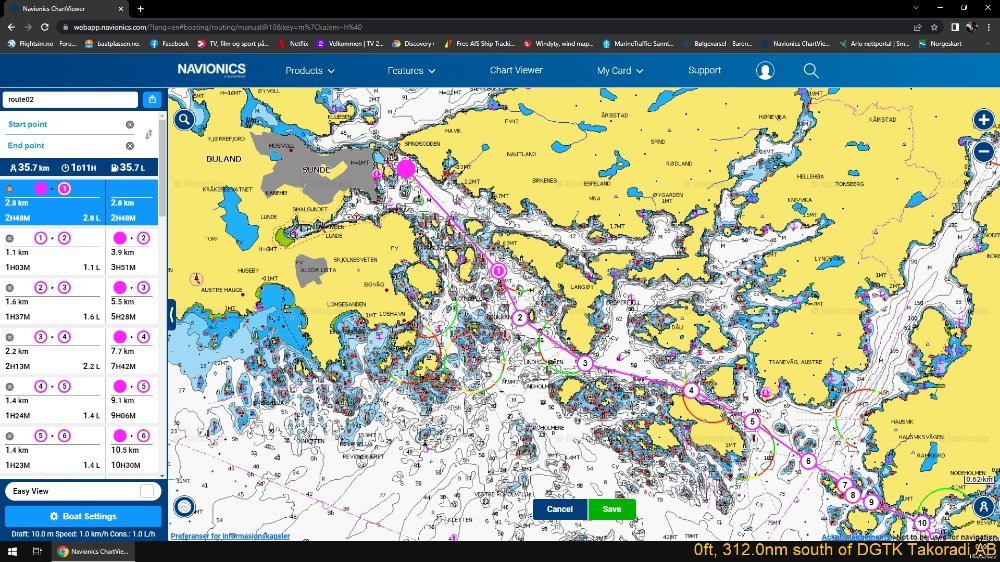Open the preferences for cookies link

coord(230,536)
